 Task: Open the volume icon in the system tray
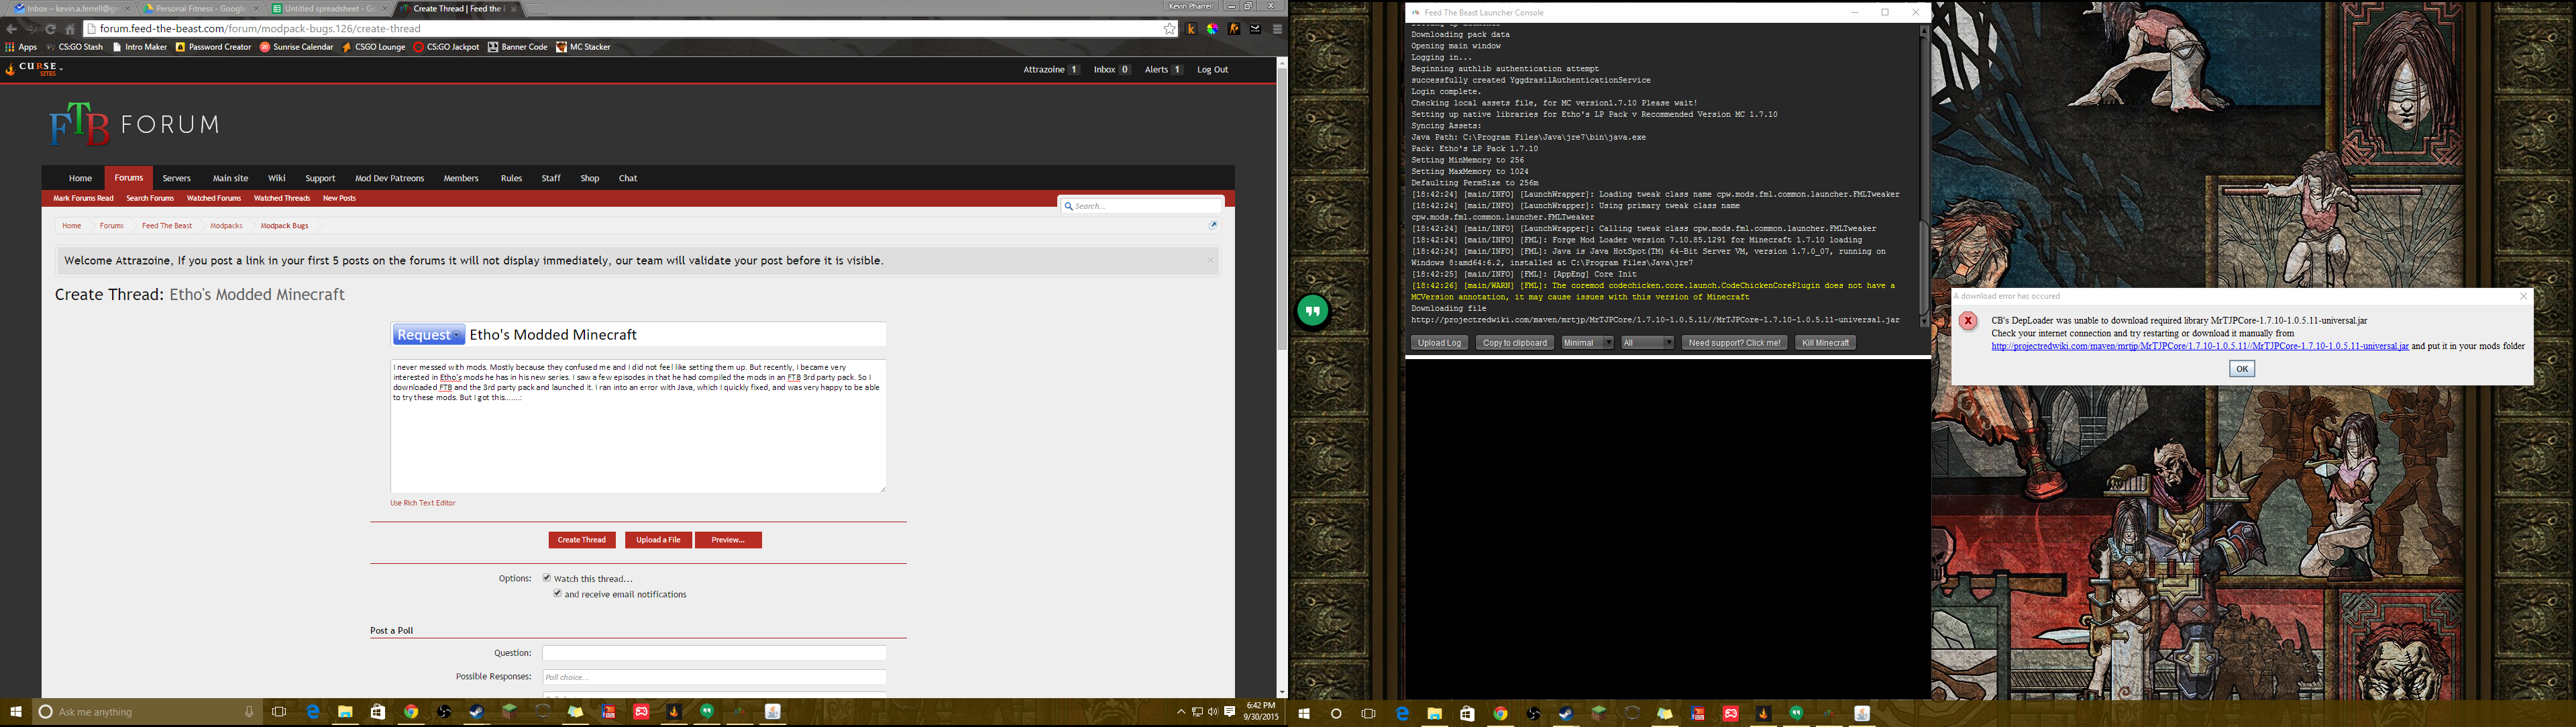pos(1212,712)
